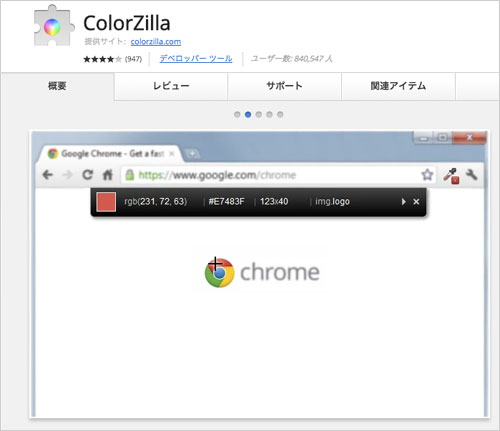The height and width of the screenshot is (431, 500).
Task: Click the address bar showing www.google.com/chrome
Action: [x=278, y=175]
